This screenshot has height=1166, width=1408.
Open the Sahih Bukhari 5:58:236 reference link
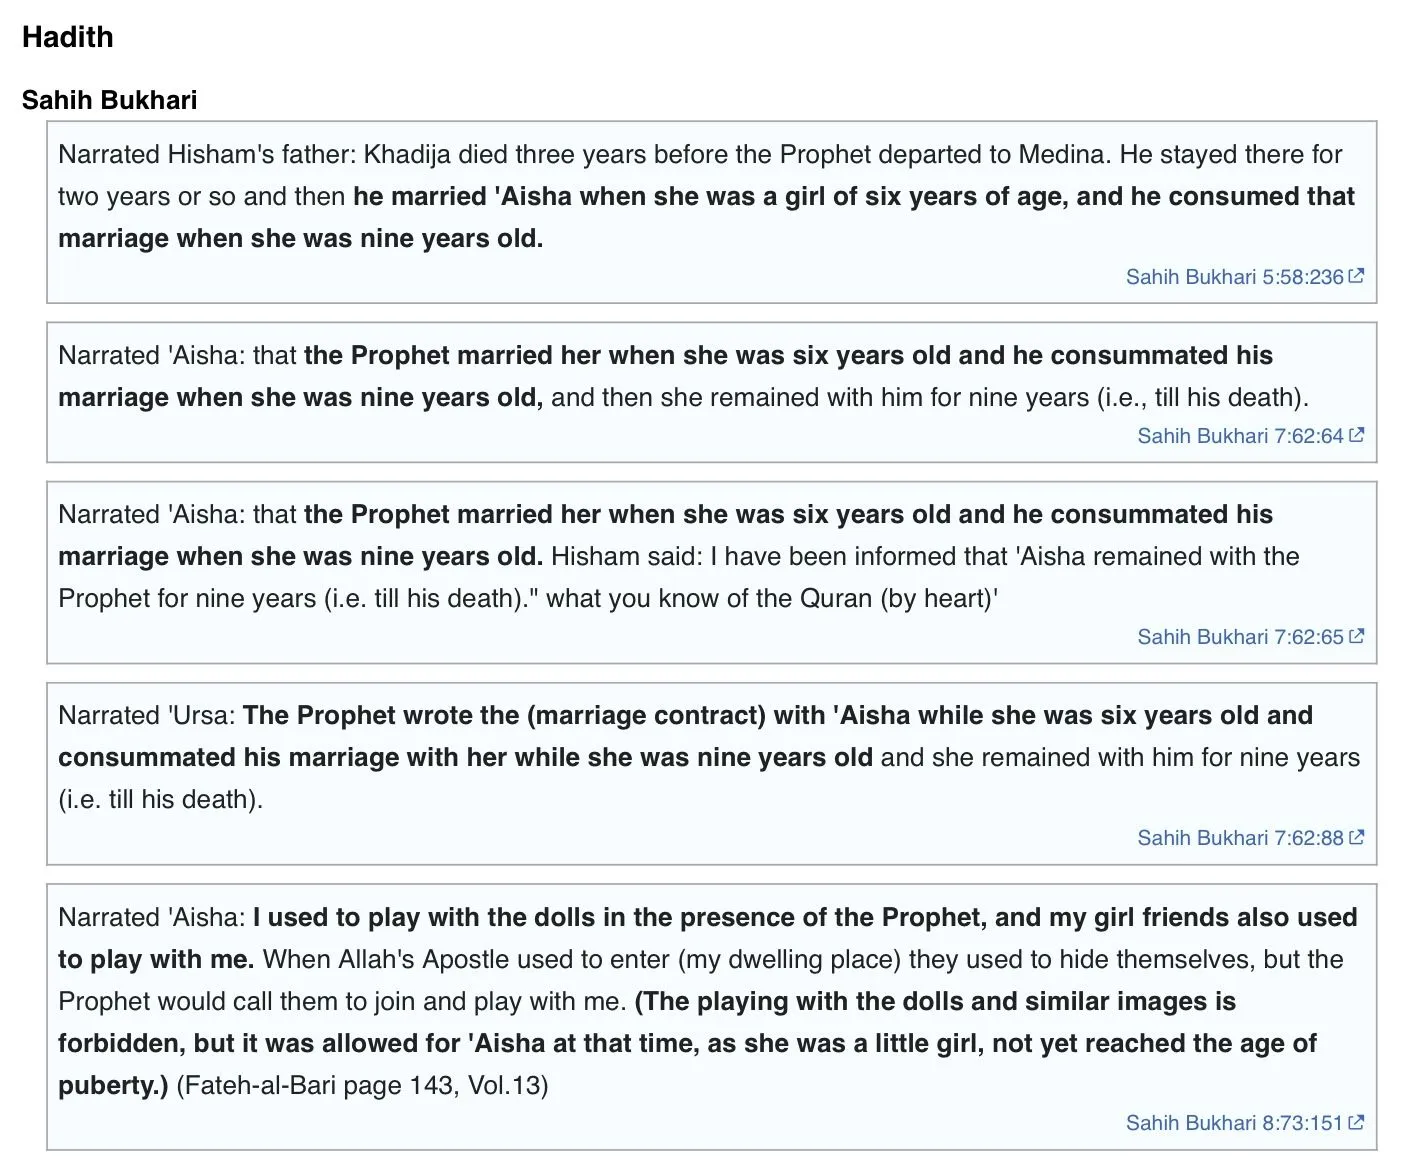click(x=1234, y=277)
